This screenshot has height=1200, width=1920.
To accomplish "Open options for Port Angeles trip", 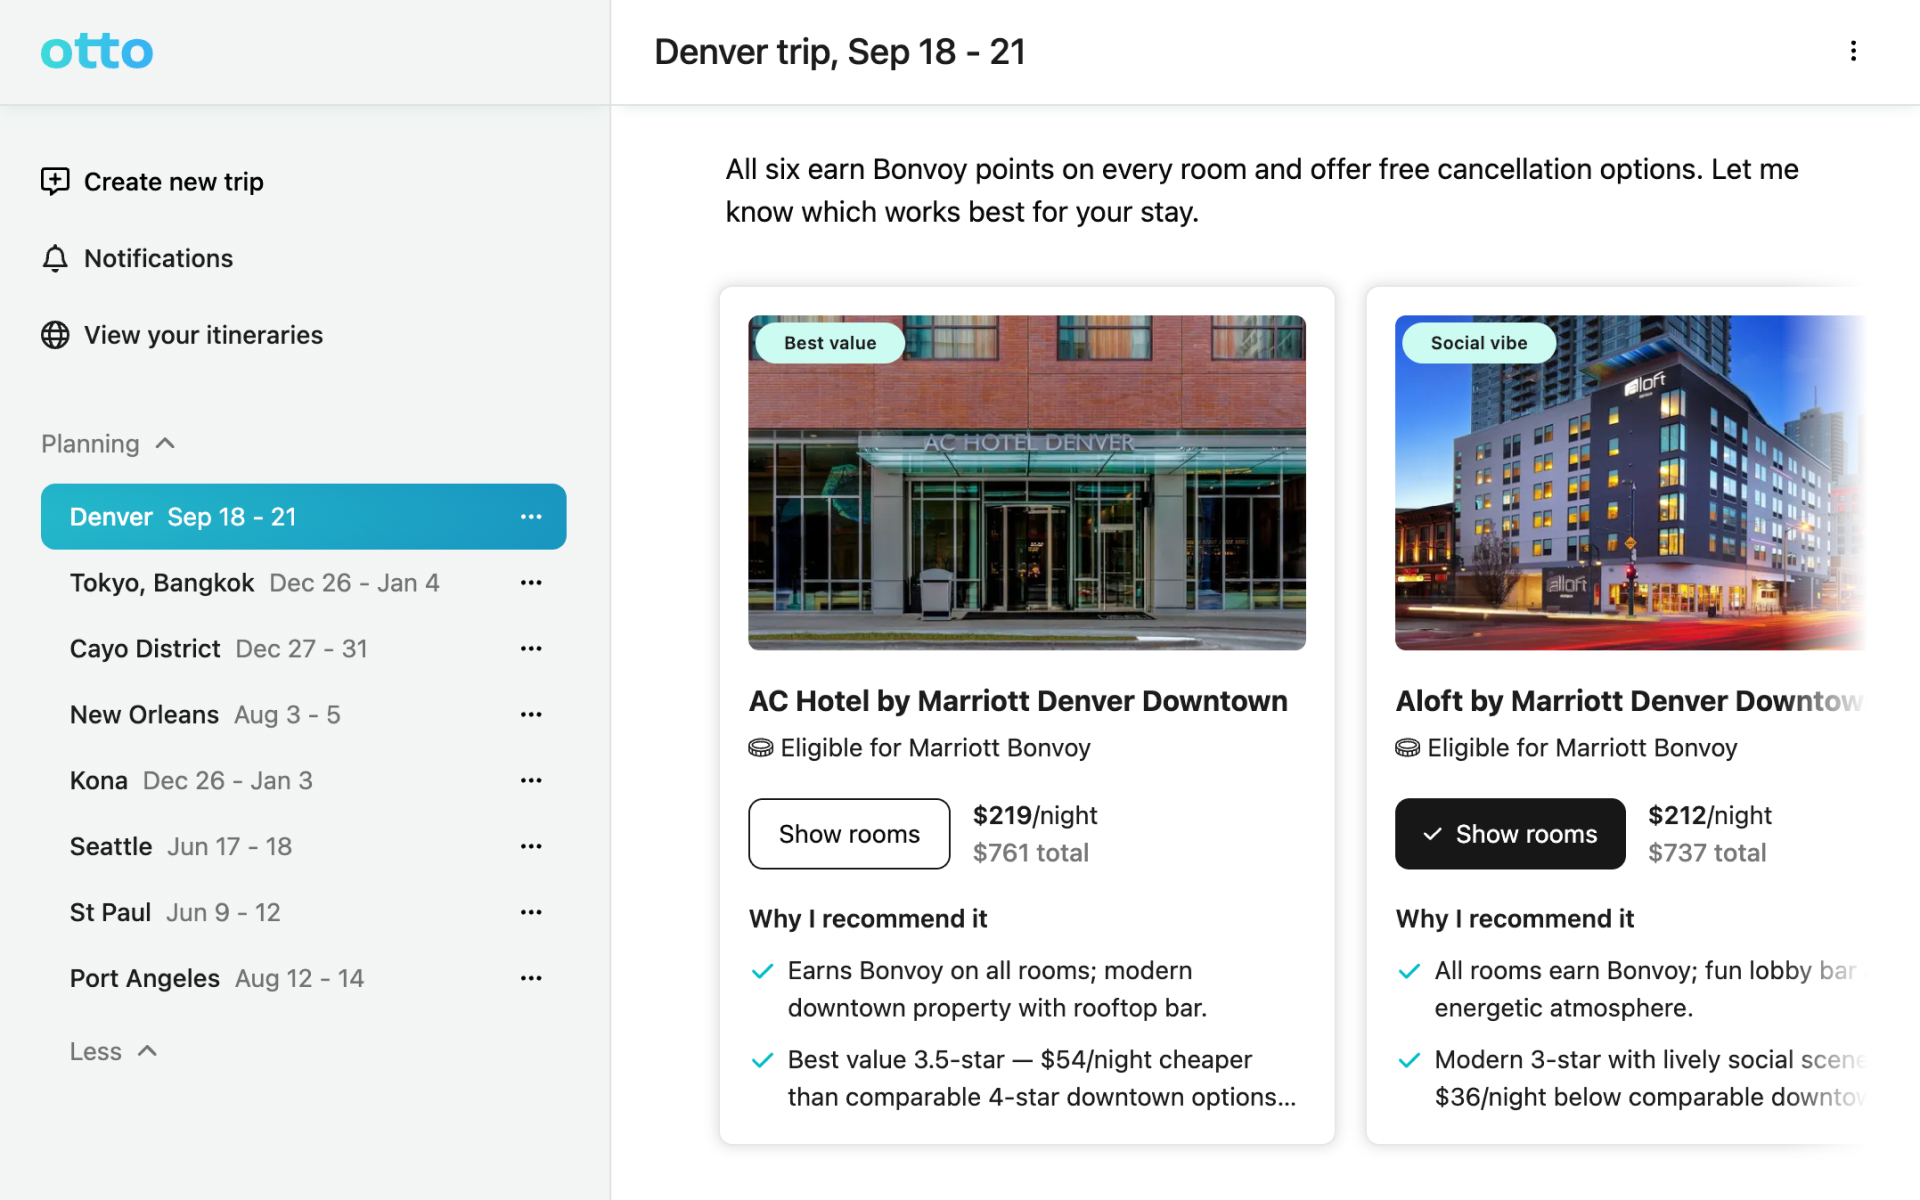I will tap(531, 979).
